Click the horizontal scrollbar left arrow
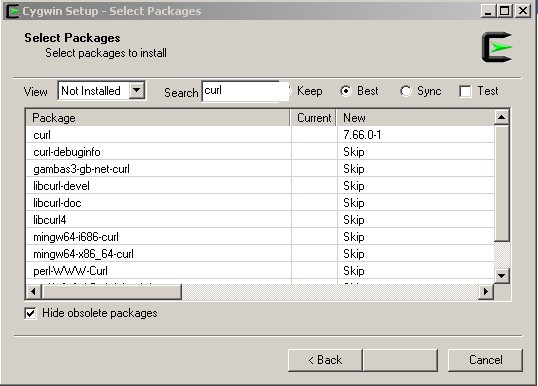The height and width of the screenshot is (386, 538). coord(34,292)
